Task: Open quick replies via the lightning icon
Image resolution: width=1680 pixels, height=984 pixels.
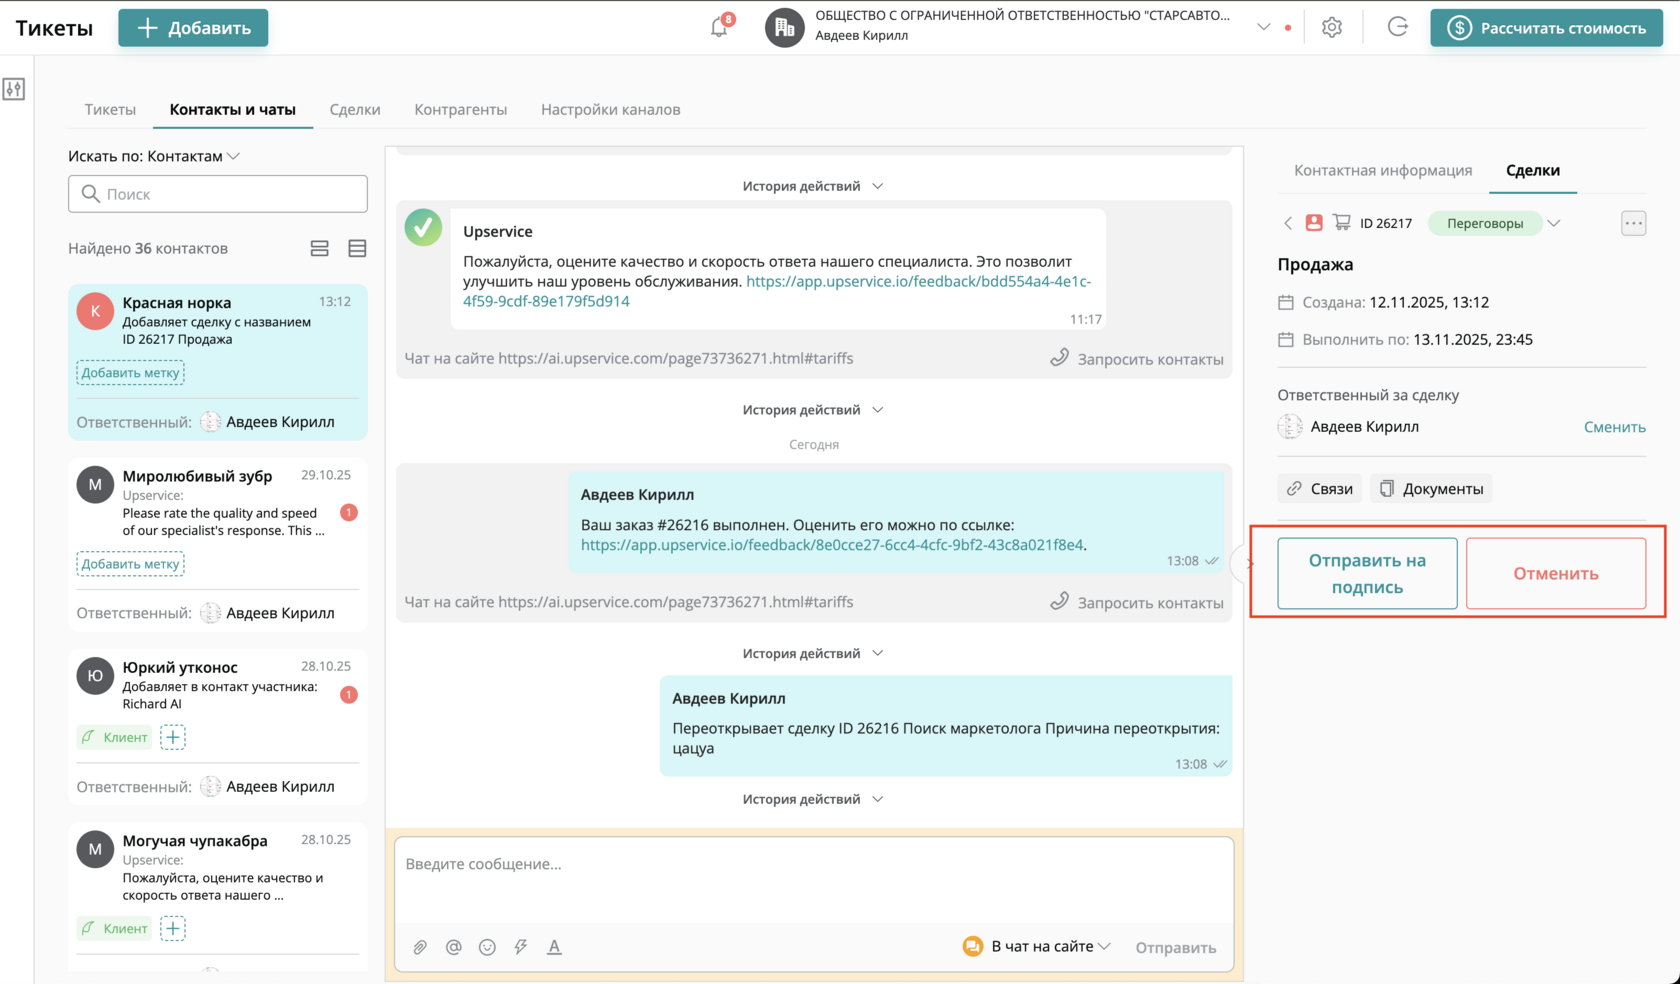Action: (520, 946)
